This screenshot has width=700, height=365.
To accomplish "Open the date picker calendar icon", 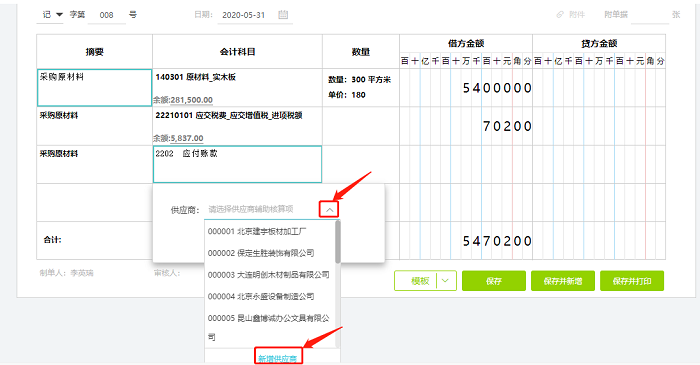I will point(283,14).
